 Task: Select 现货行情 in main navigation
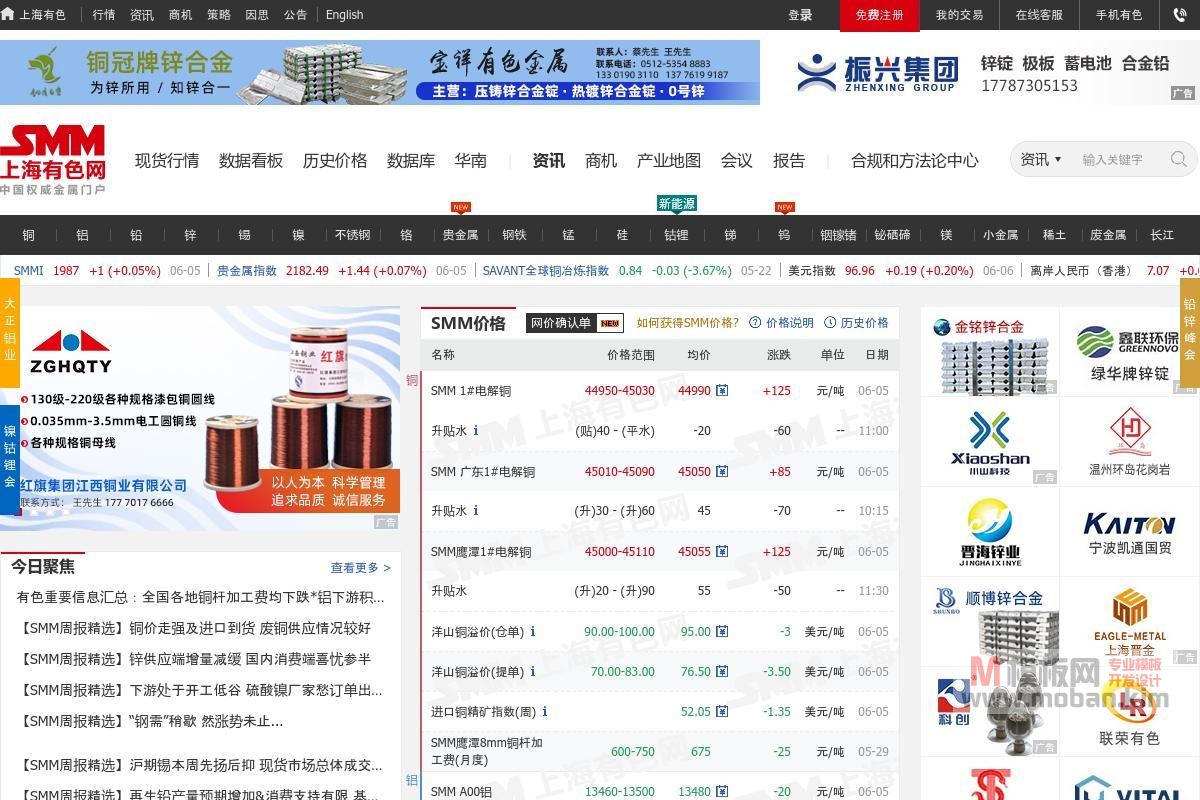point(167,160)
